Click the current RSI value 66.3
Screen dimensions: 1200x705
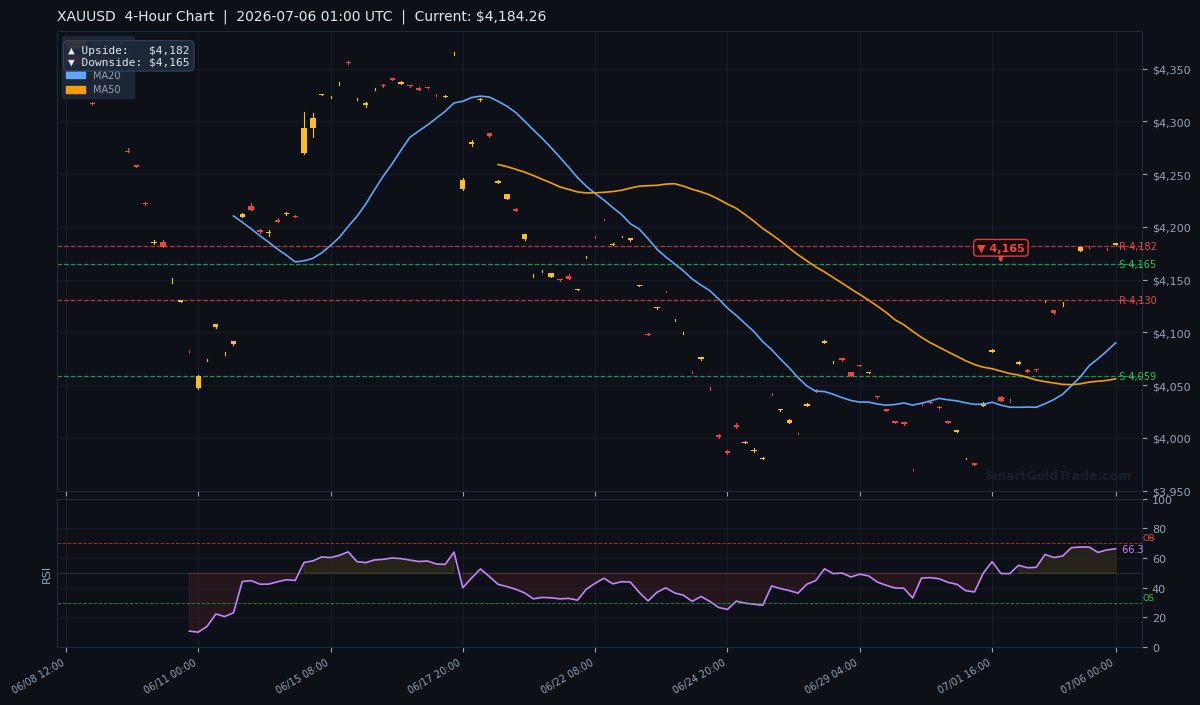coord(1132,550)
